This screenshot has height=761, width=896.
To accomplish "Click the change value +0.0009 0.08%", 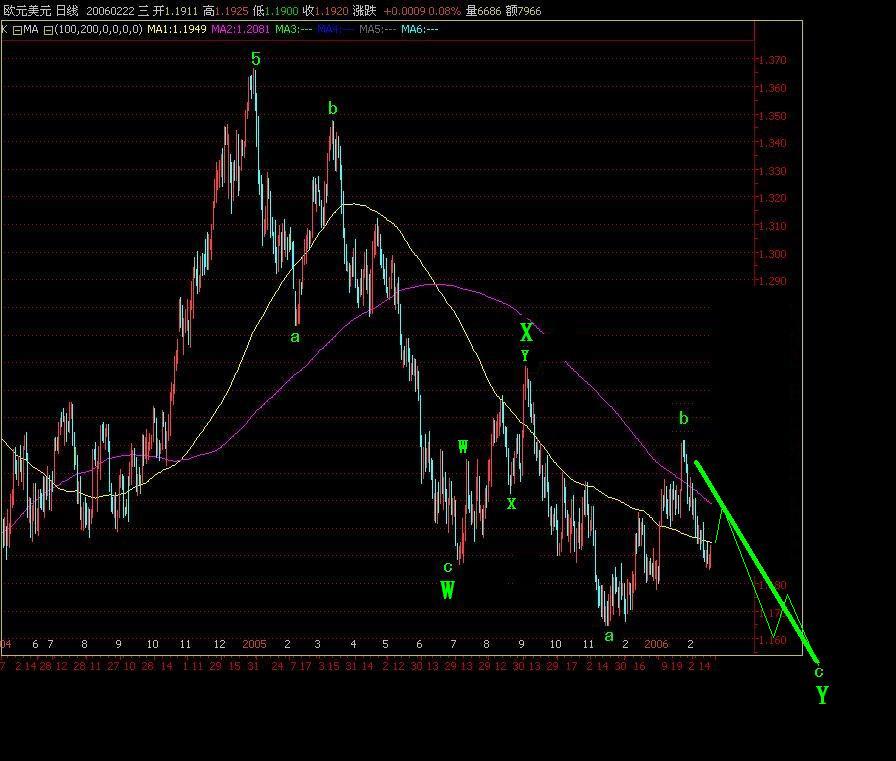I will 422,11.
